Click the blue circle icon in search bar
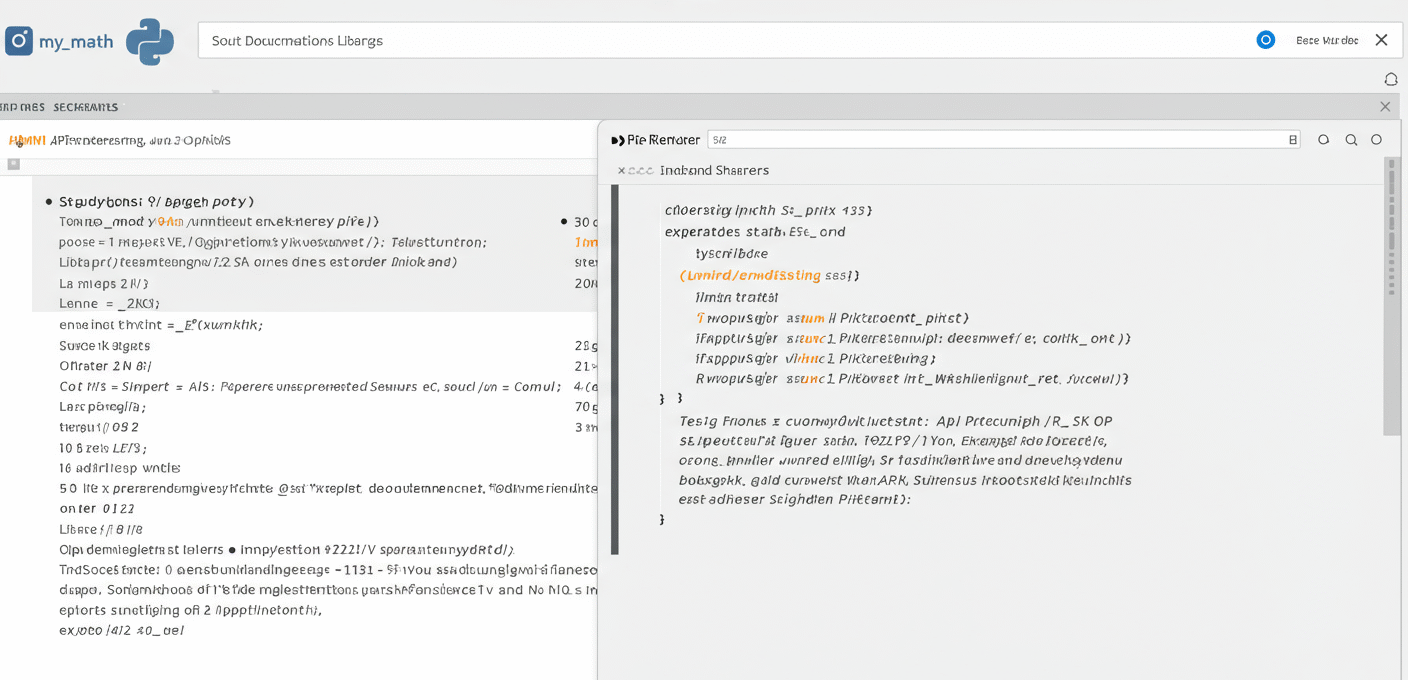This screenshot has width=1408, height=680. (1265, 40)
